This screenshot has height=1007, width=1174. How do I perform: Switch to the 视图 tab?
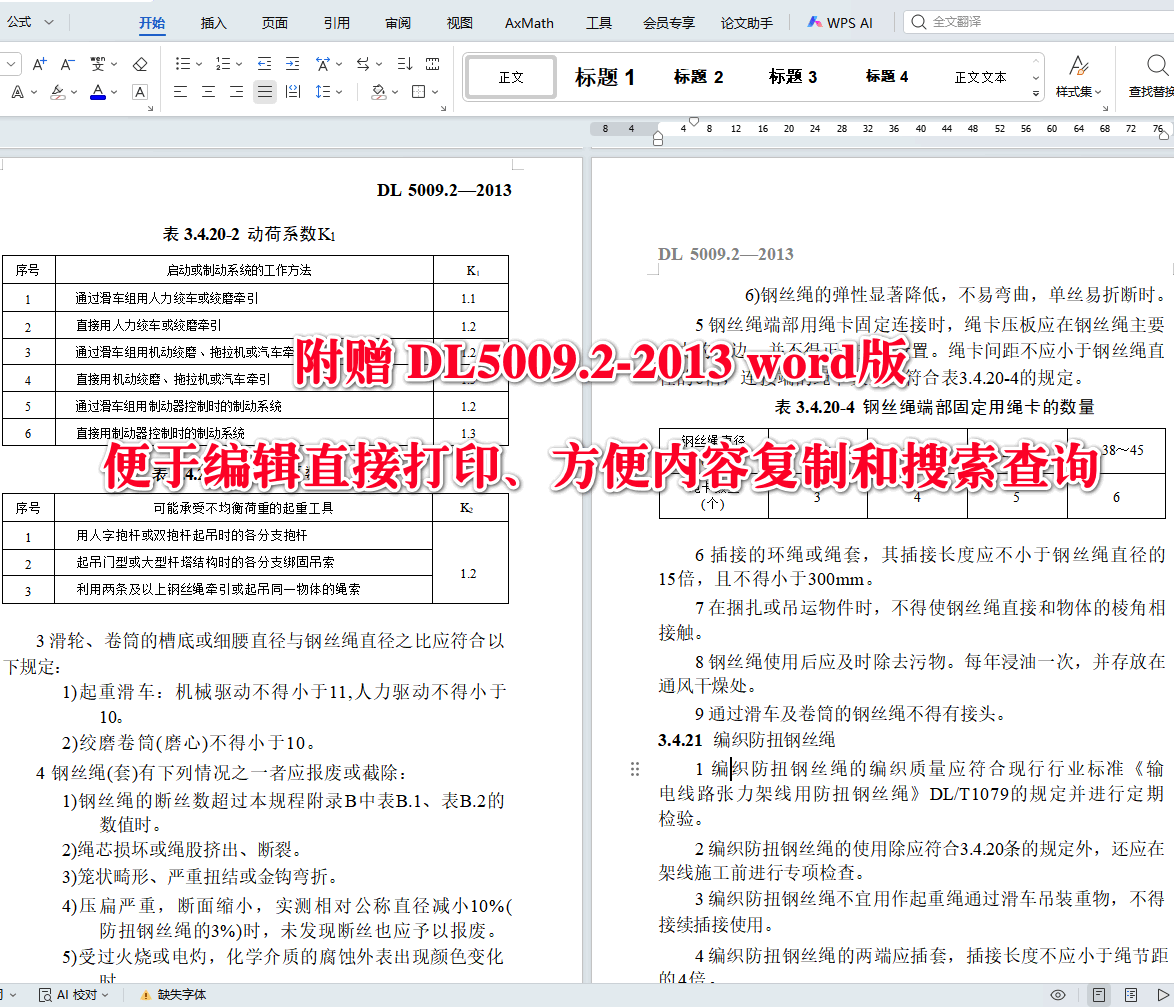coord(460,23)
